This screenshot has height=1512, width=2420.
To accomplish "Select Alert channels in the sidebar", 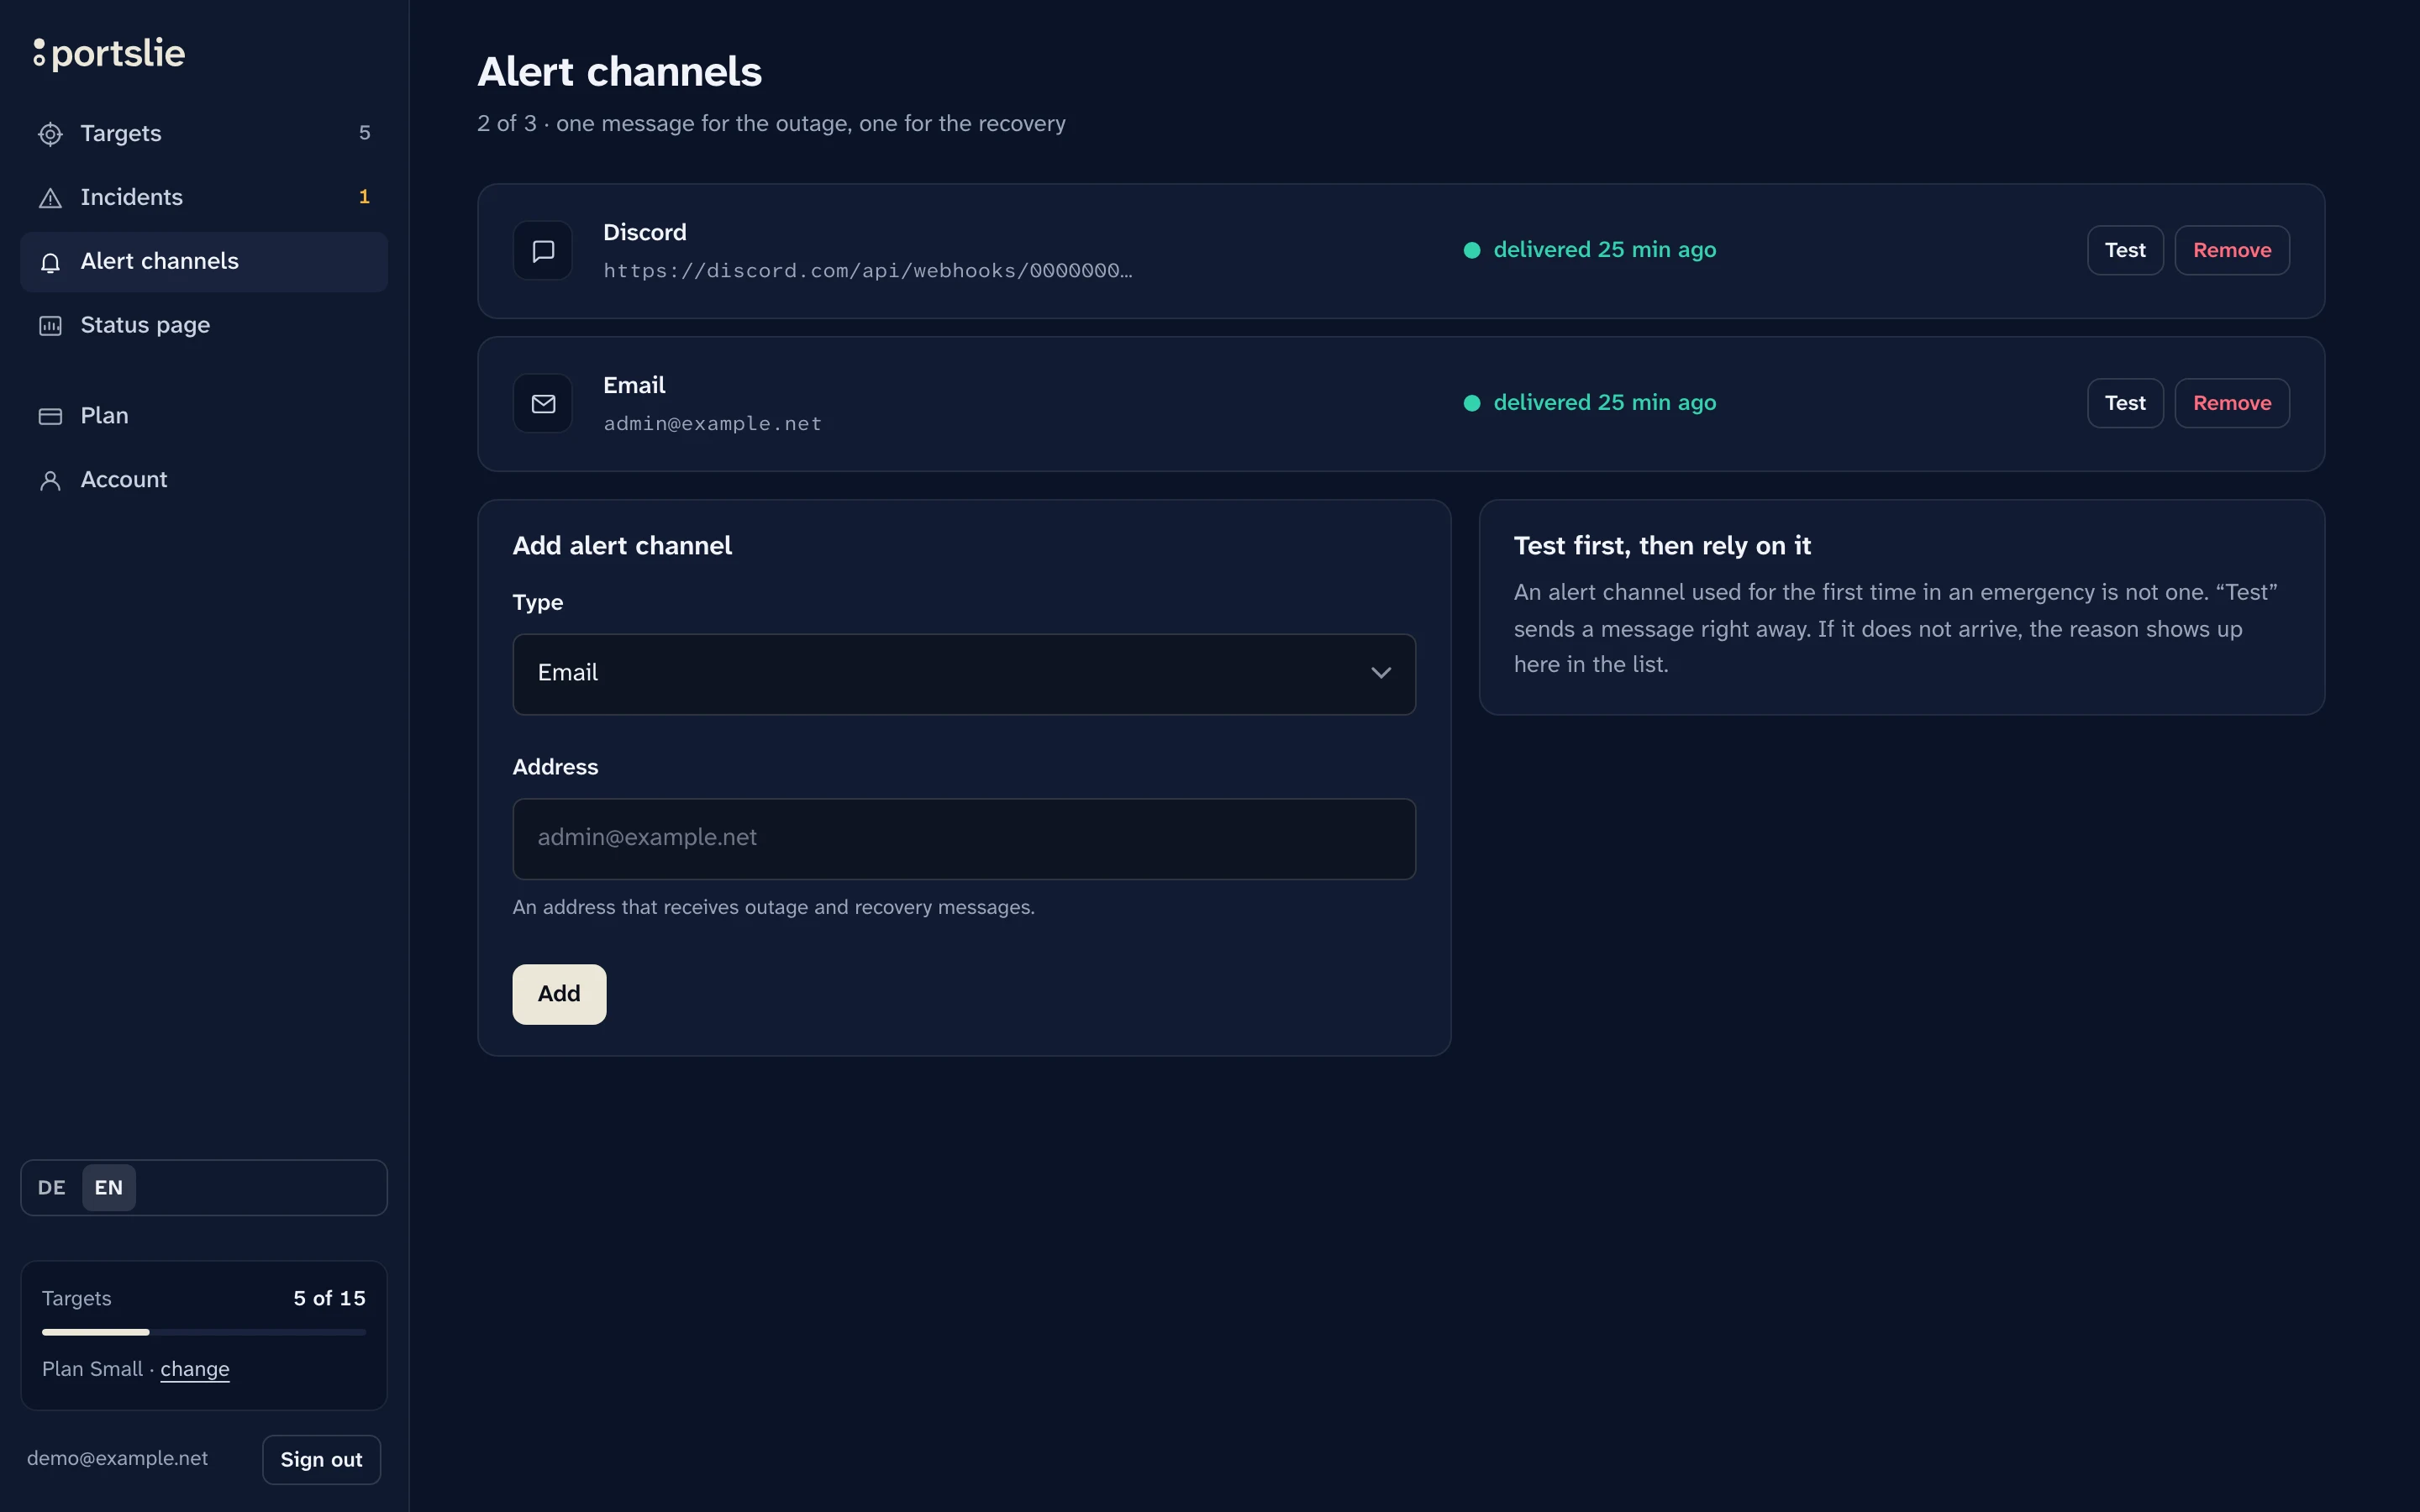I will (x=204, y=262).
